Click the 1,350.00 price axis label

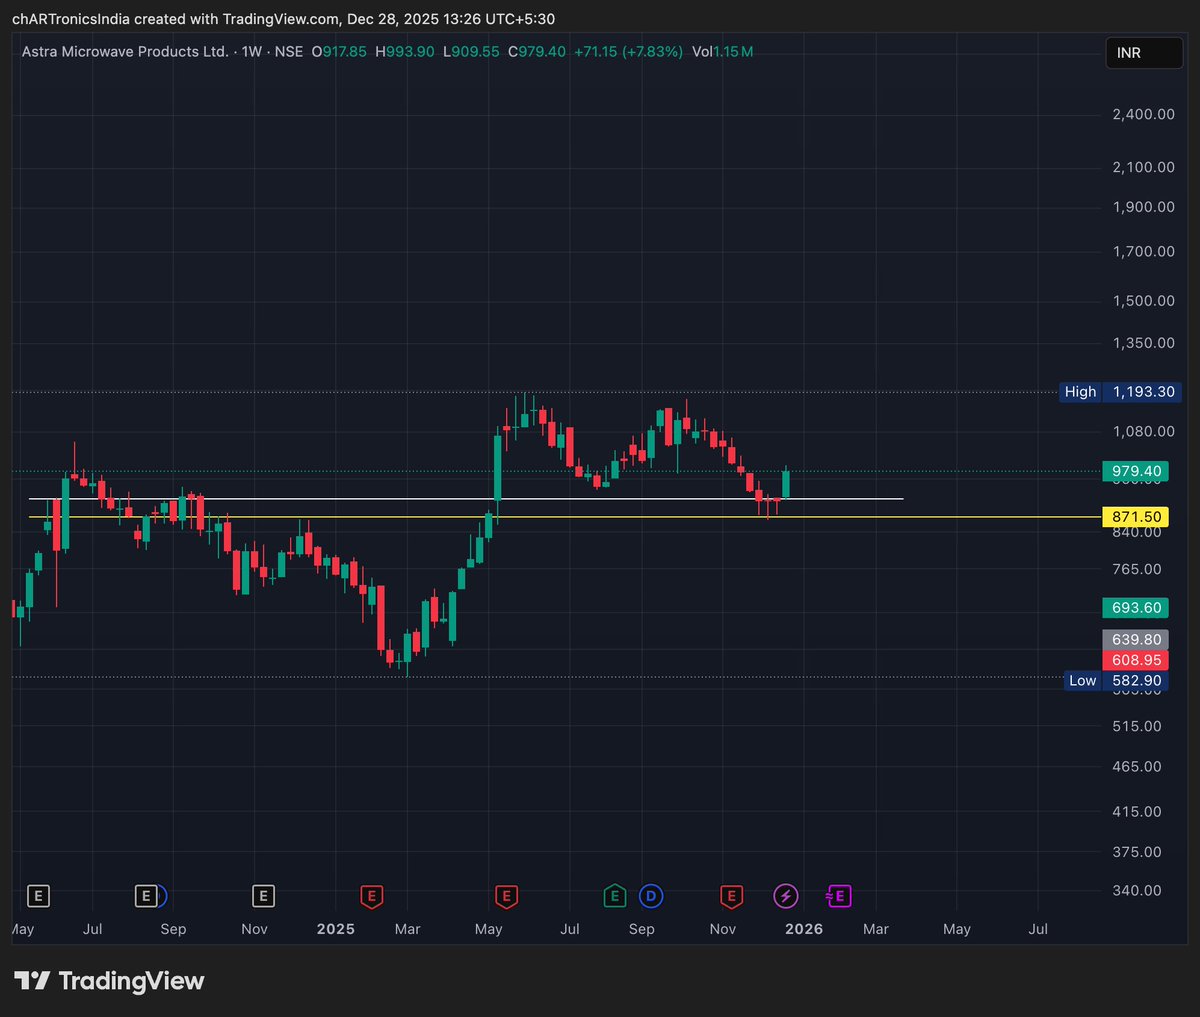[1144, 343]
